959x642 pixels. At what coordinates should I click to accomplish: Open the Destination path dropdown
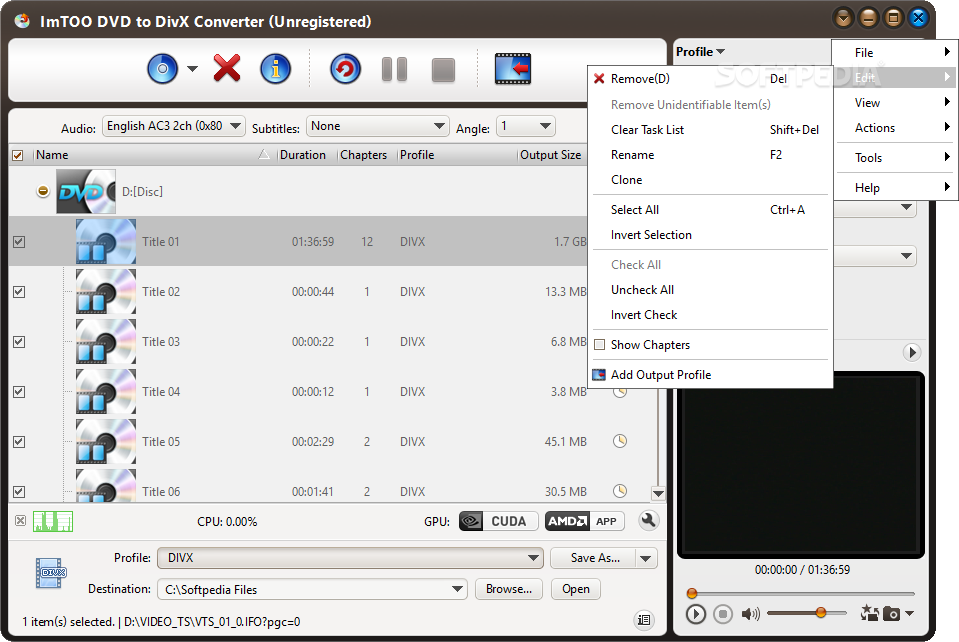coord(313,589)
